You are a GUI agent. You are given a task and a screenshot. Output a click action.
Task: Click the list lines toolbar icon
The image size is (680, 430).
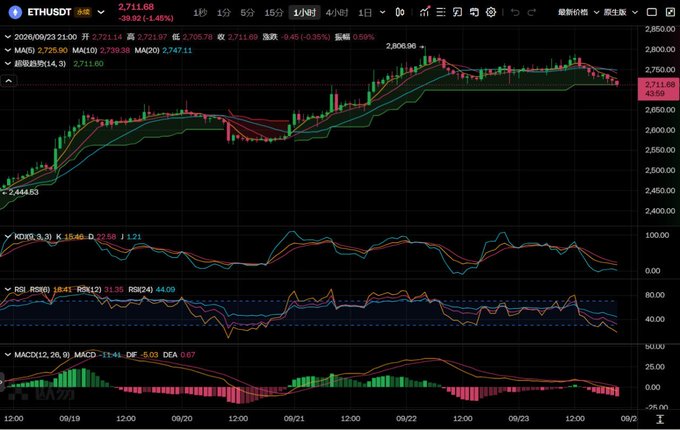(x=441, y=12)
